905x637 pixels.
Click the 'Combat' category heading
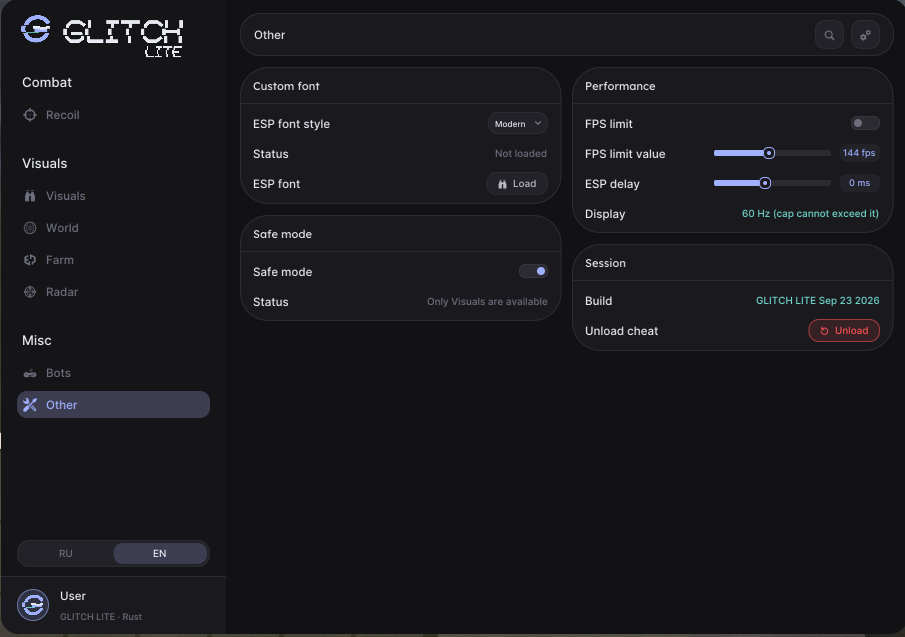pyautogui.click(x=47, y=83)
